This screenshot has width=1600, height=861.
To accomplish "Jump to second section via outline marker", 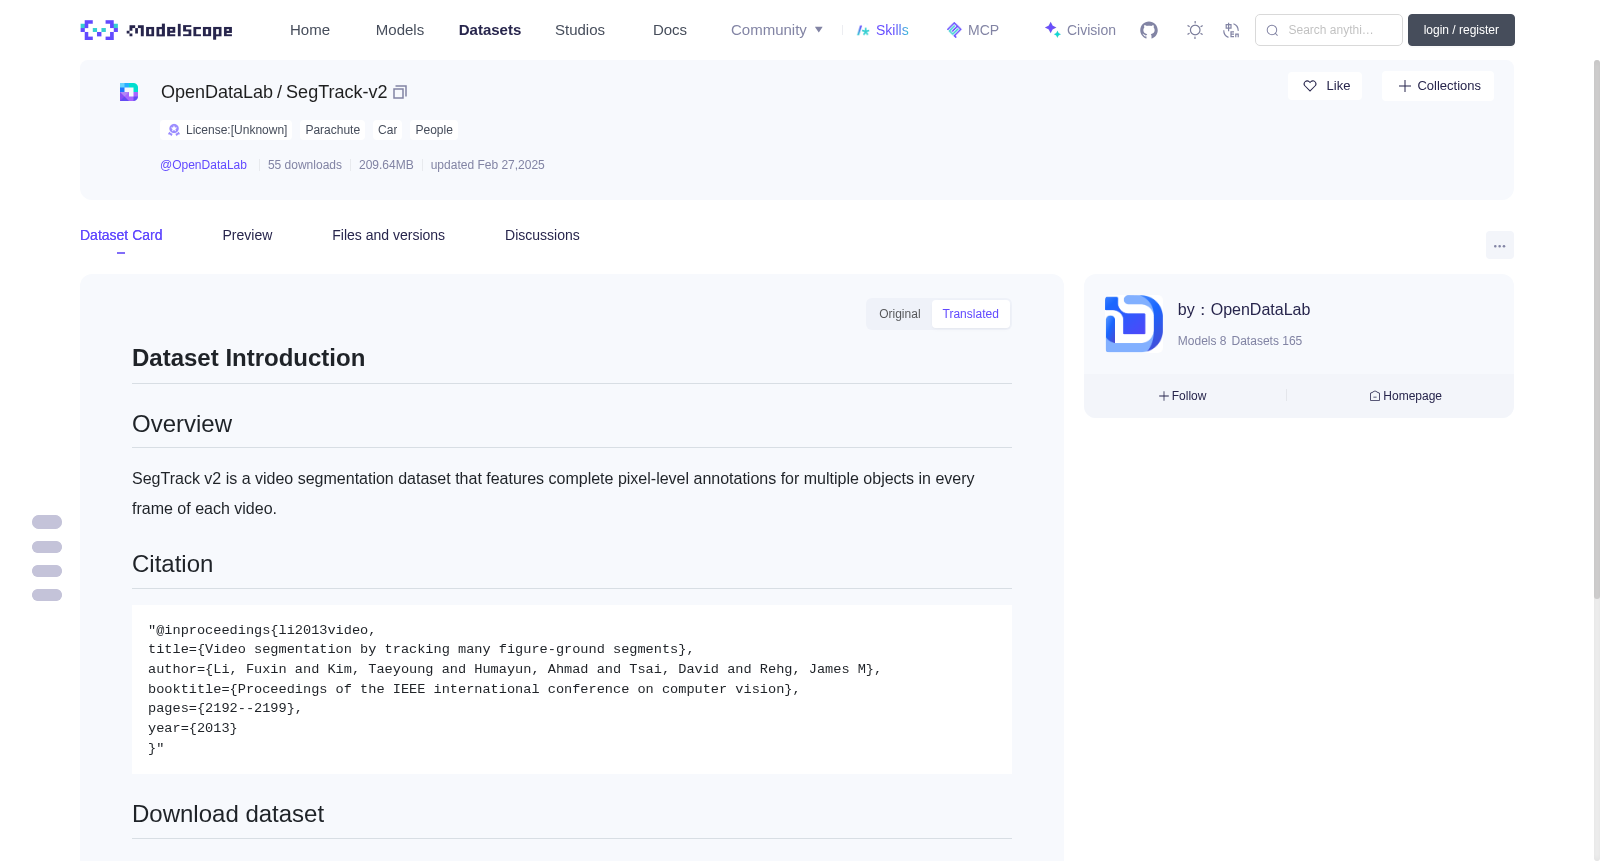I will pyautogui.click(x=47, y=547).
